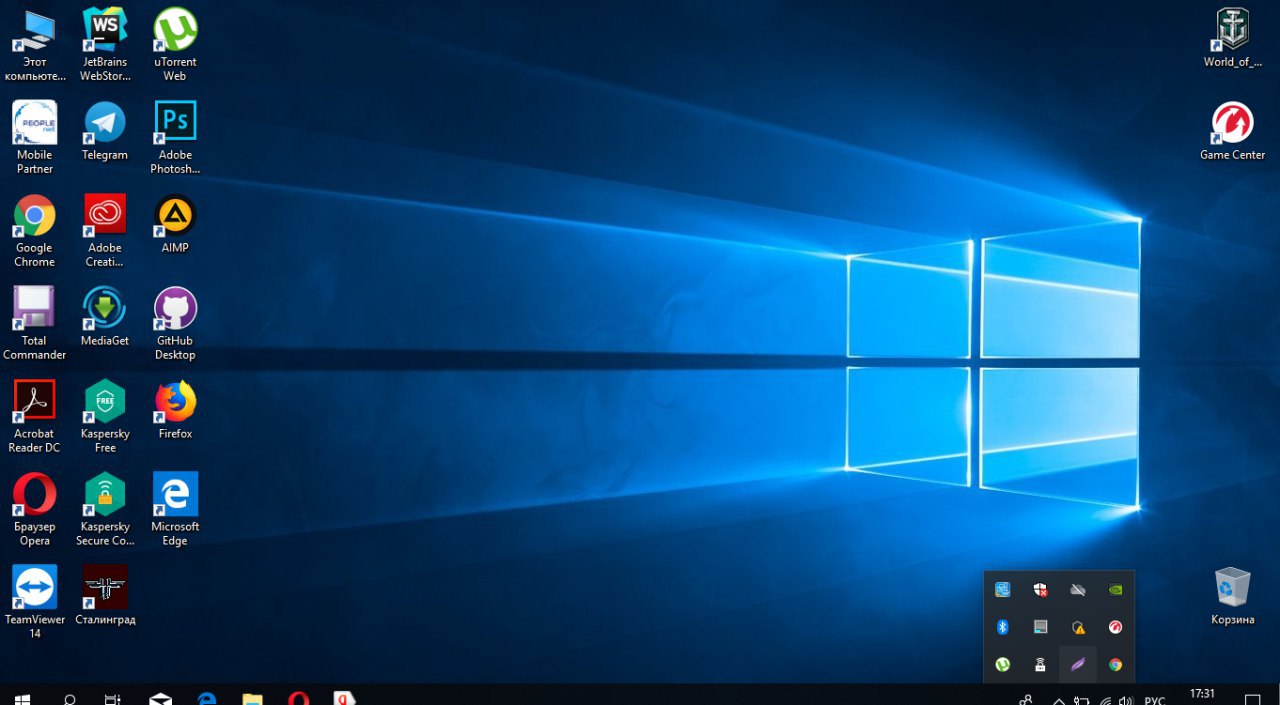Viewport: 1280px width, 705px height.
Task: Open red Wargaming icon in tray overflow
Action: point(1115,627)
